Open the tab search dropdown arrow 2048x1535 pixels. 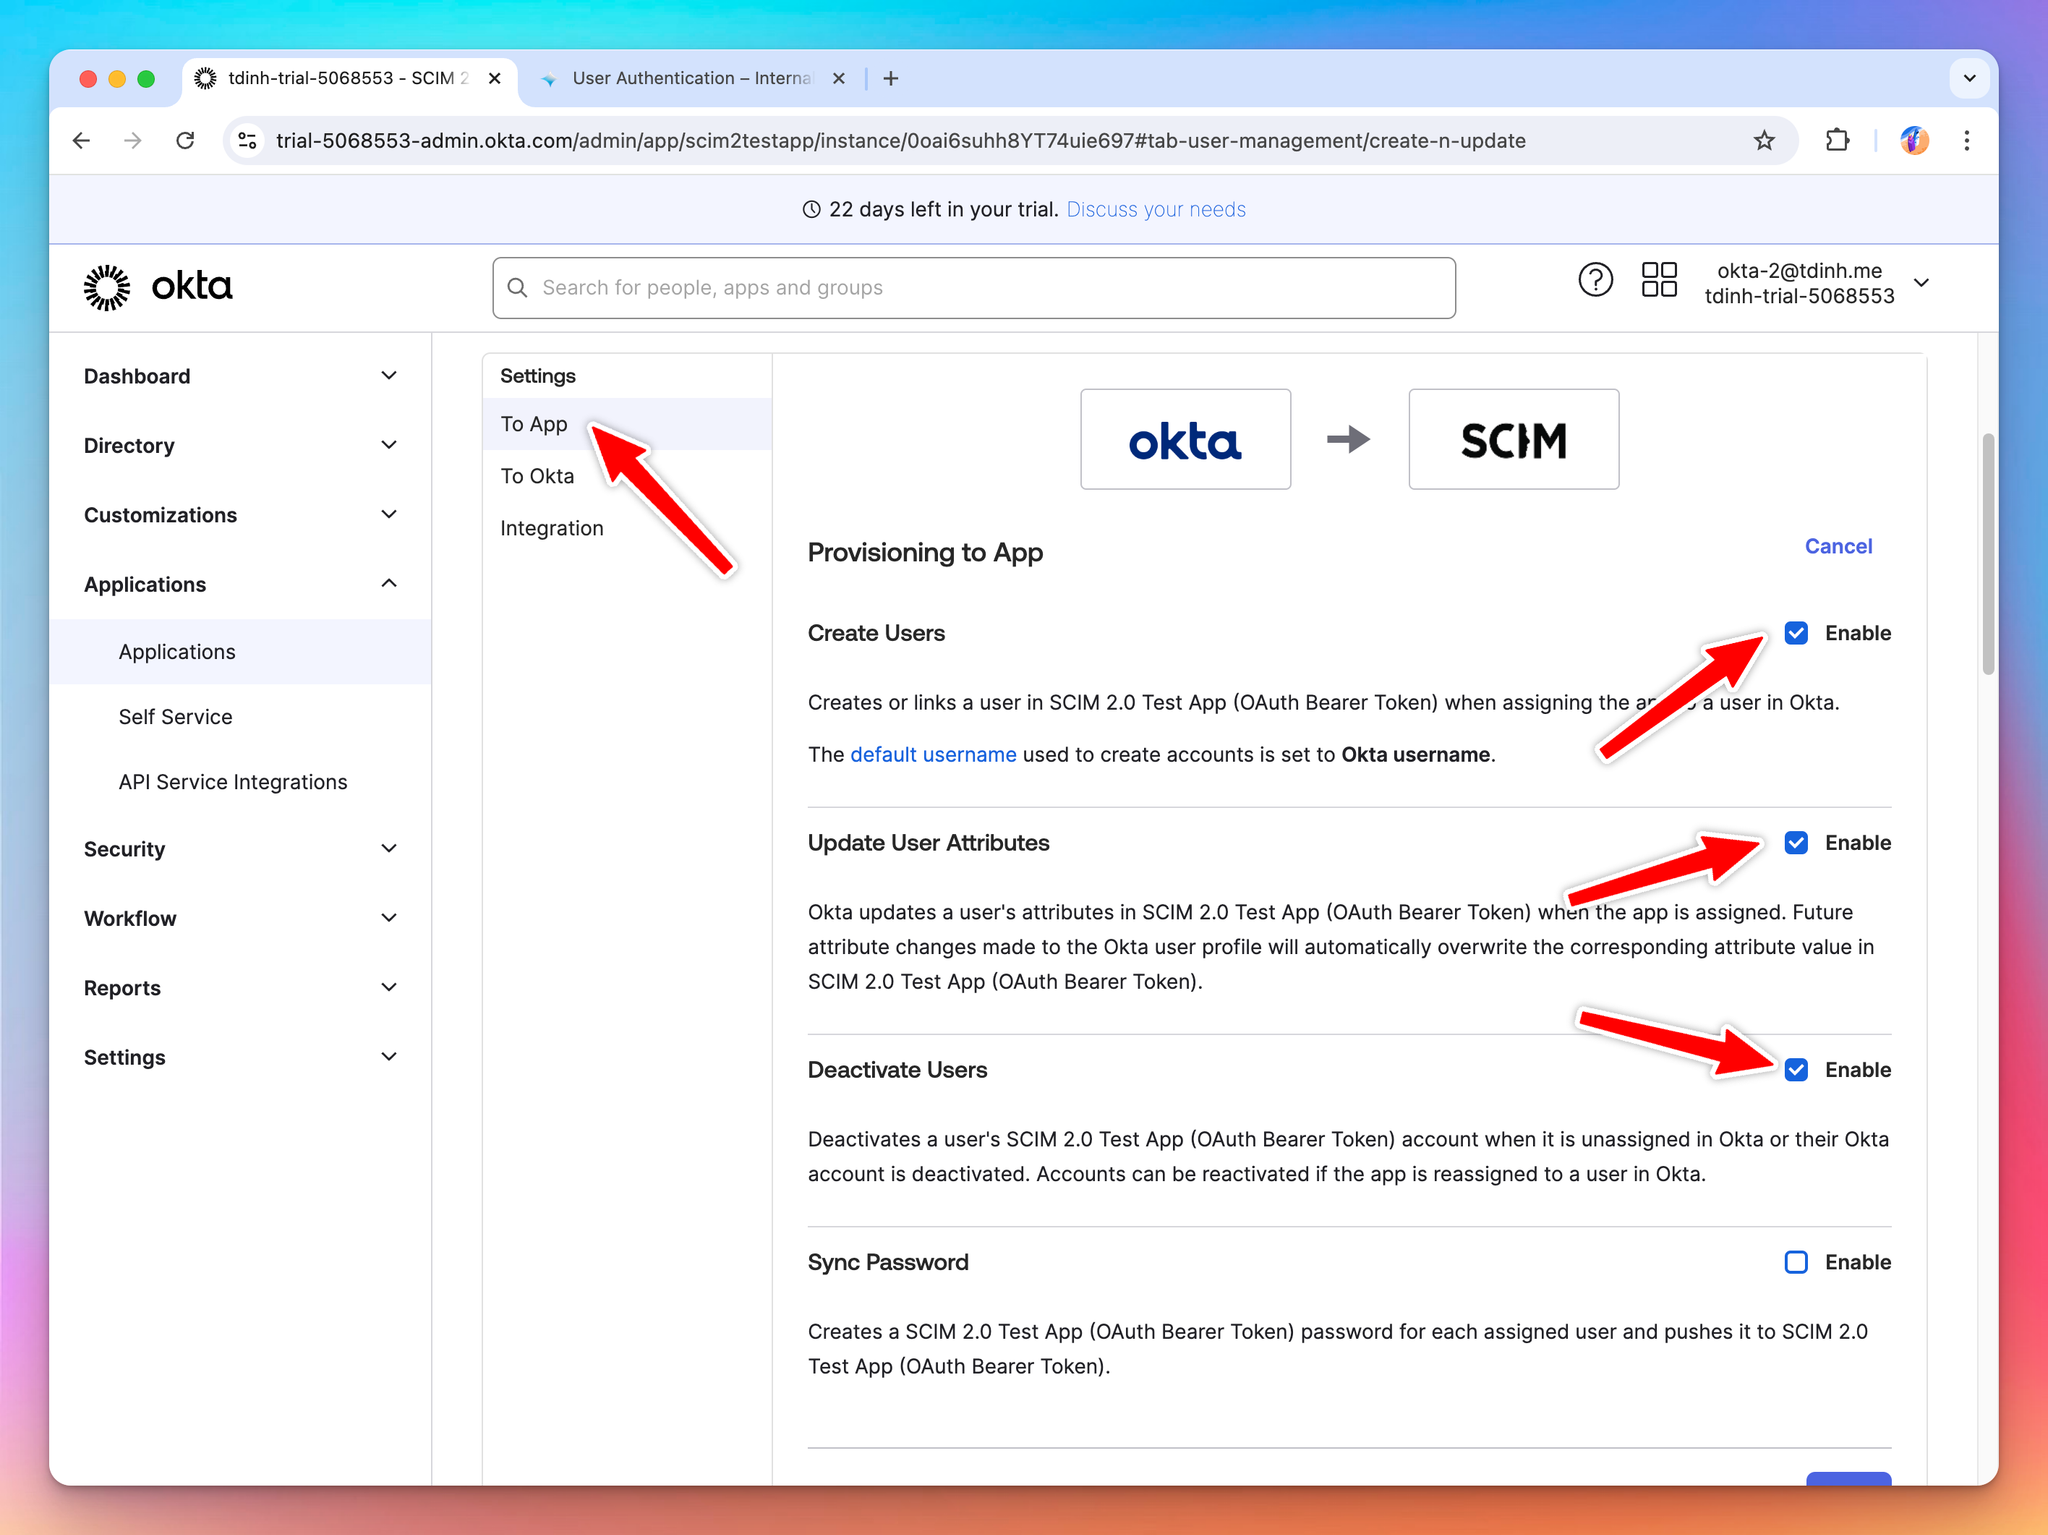tap(1969, 78)
